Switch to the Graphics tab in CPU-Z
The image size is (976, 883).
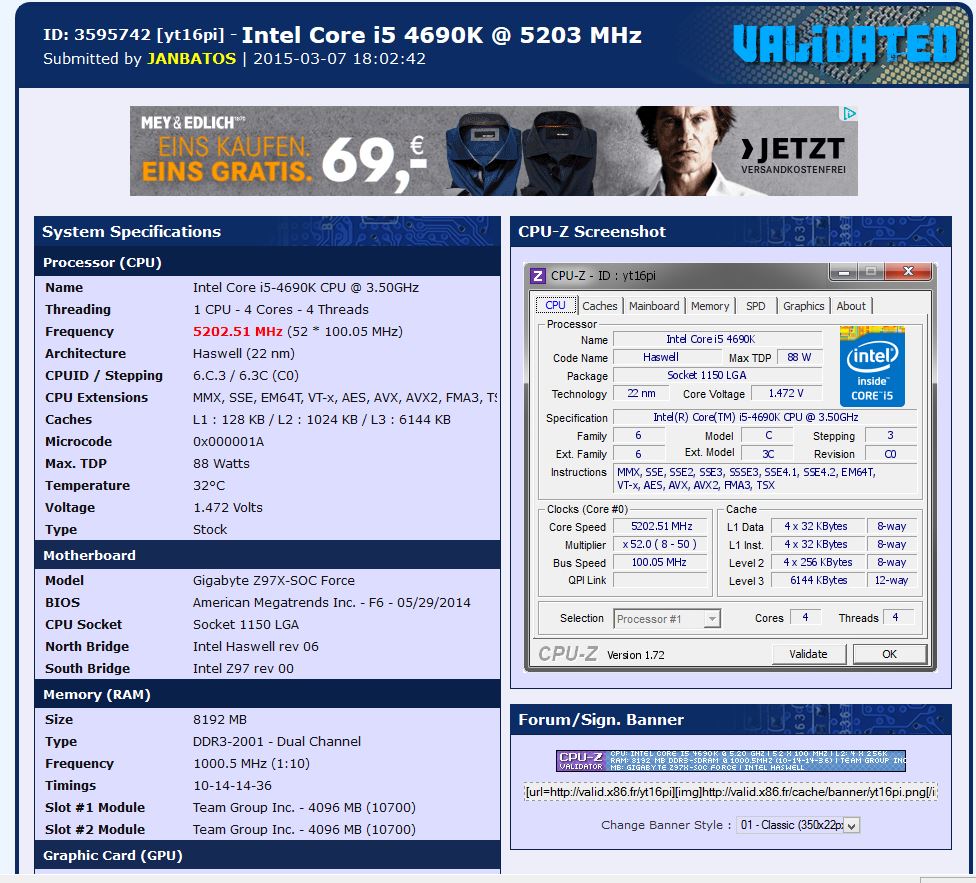[x=803, y=306]
